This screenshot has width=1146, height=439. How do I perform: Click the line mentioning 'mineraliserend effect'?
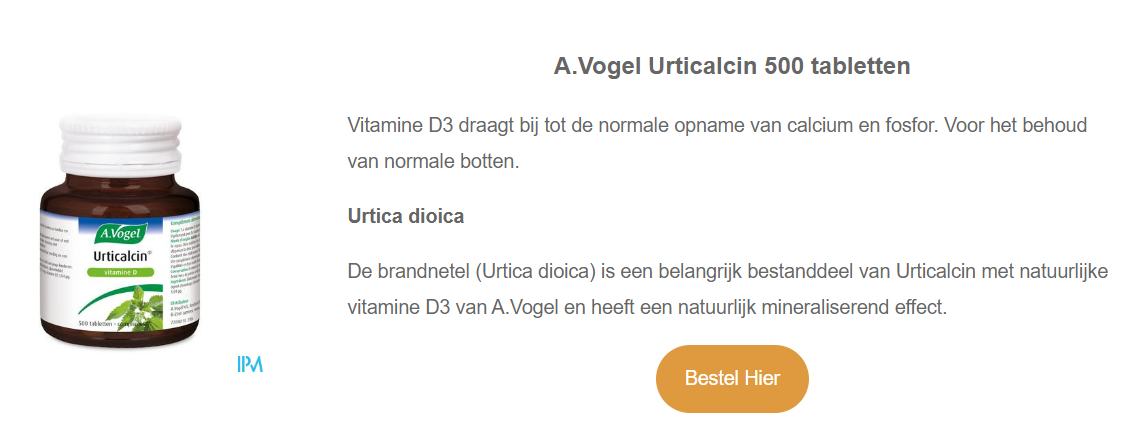pos(646,307)
